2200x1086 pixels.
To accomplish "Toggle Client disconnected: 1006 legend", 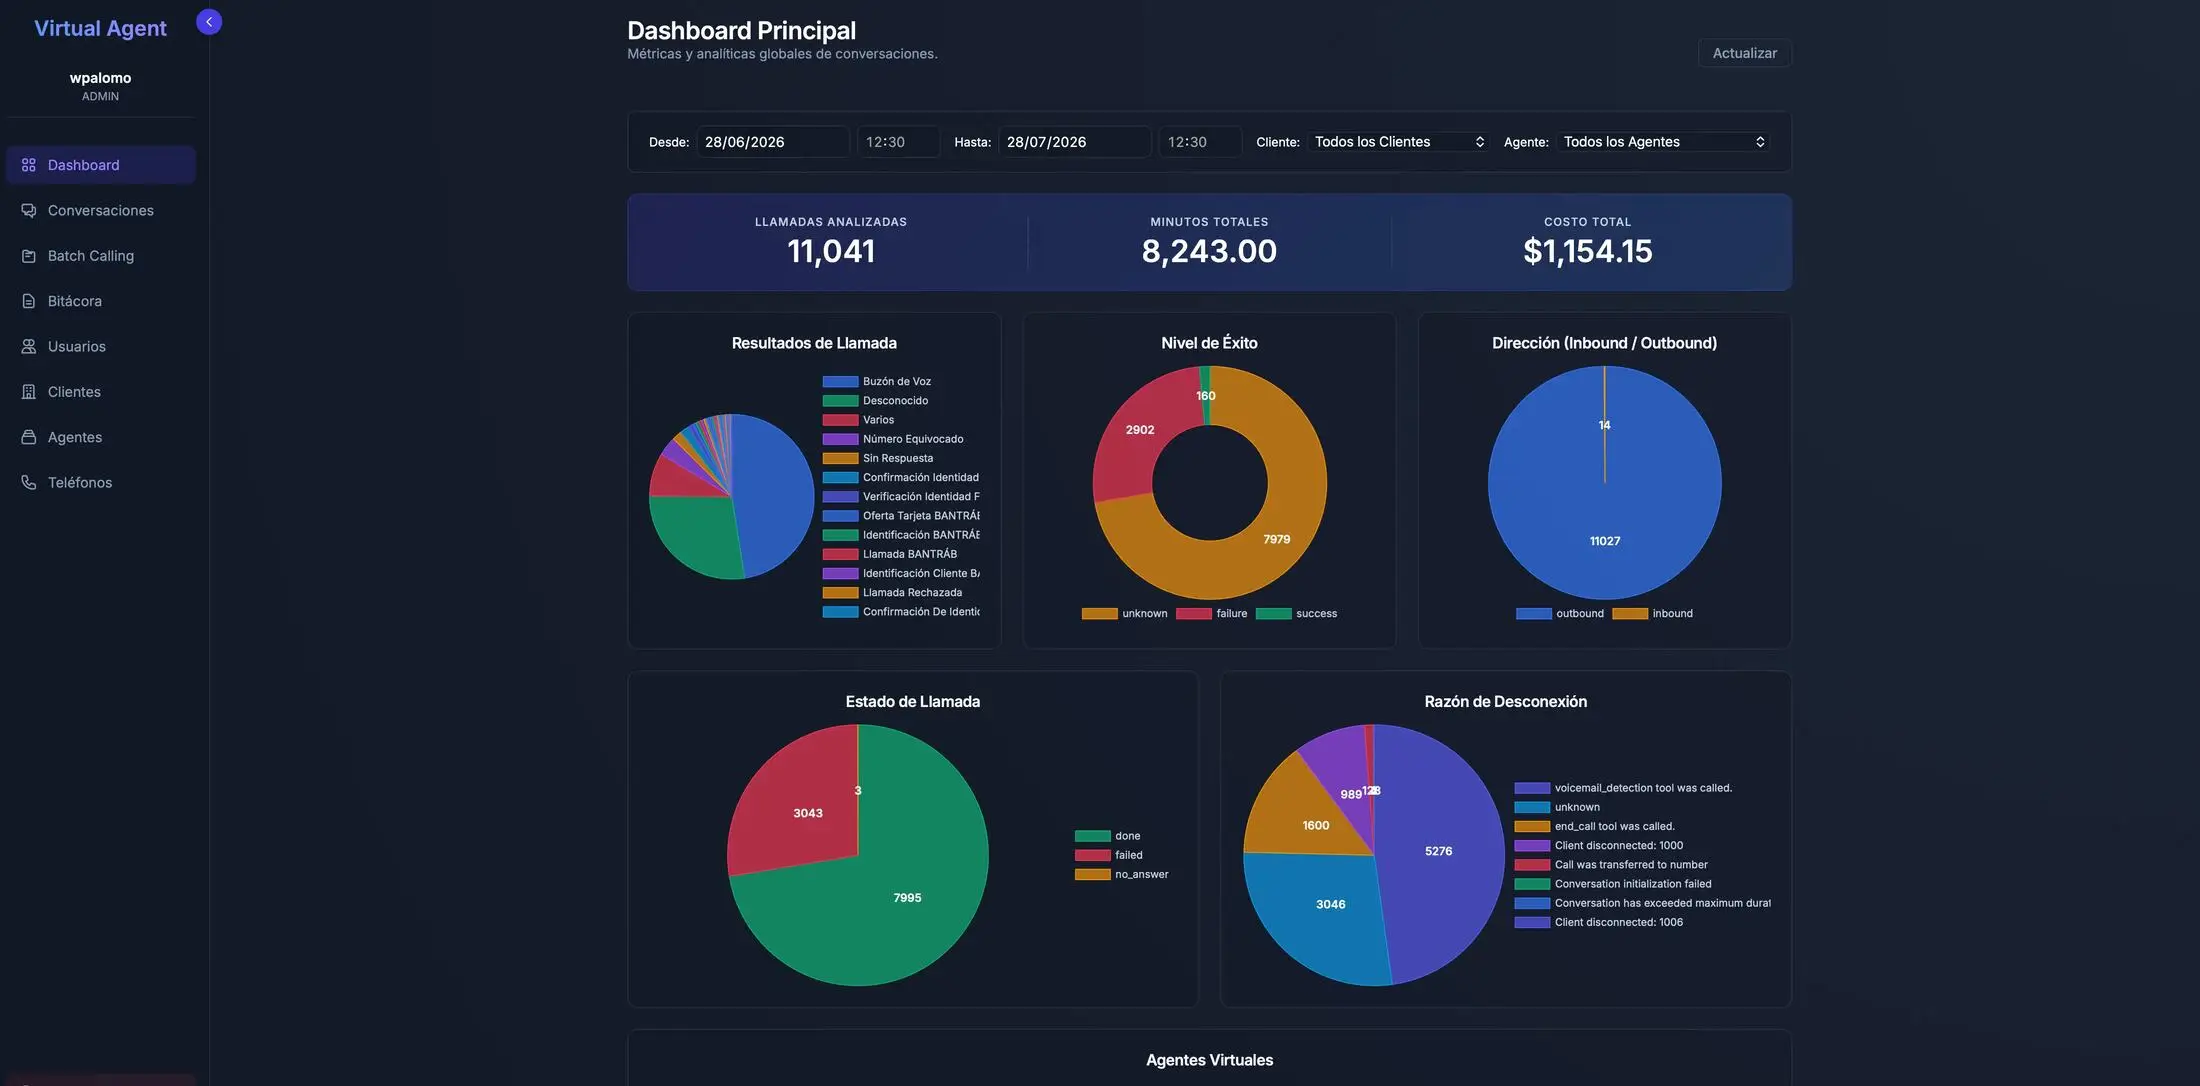I will [x=1598, y=922].
